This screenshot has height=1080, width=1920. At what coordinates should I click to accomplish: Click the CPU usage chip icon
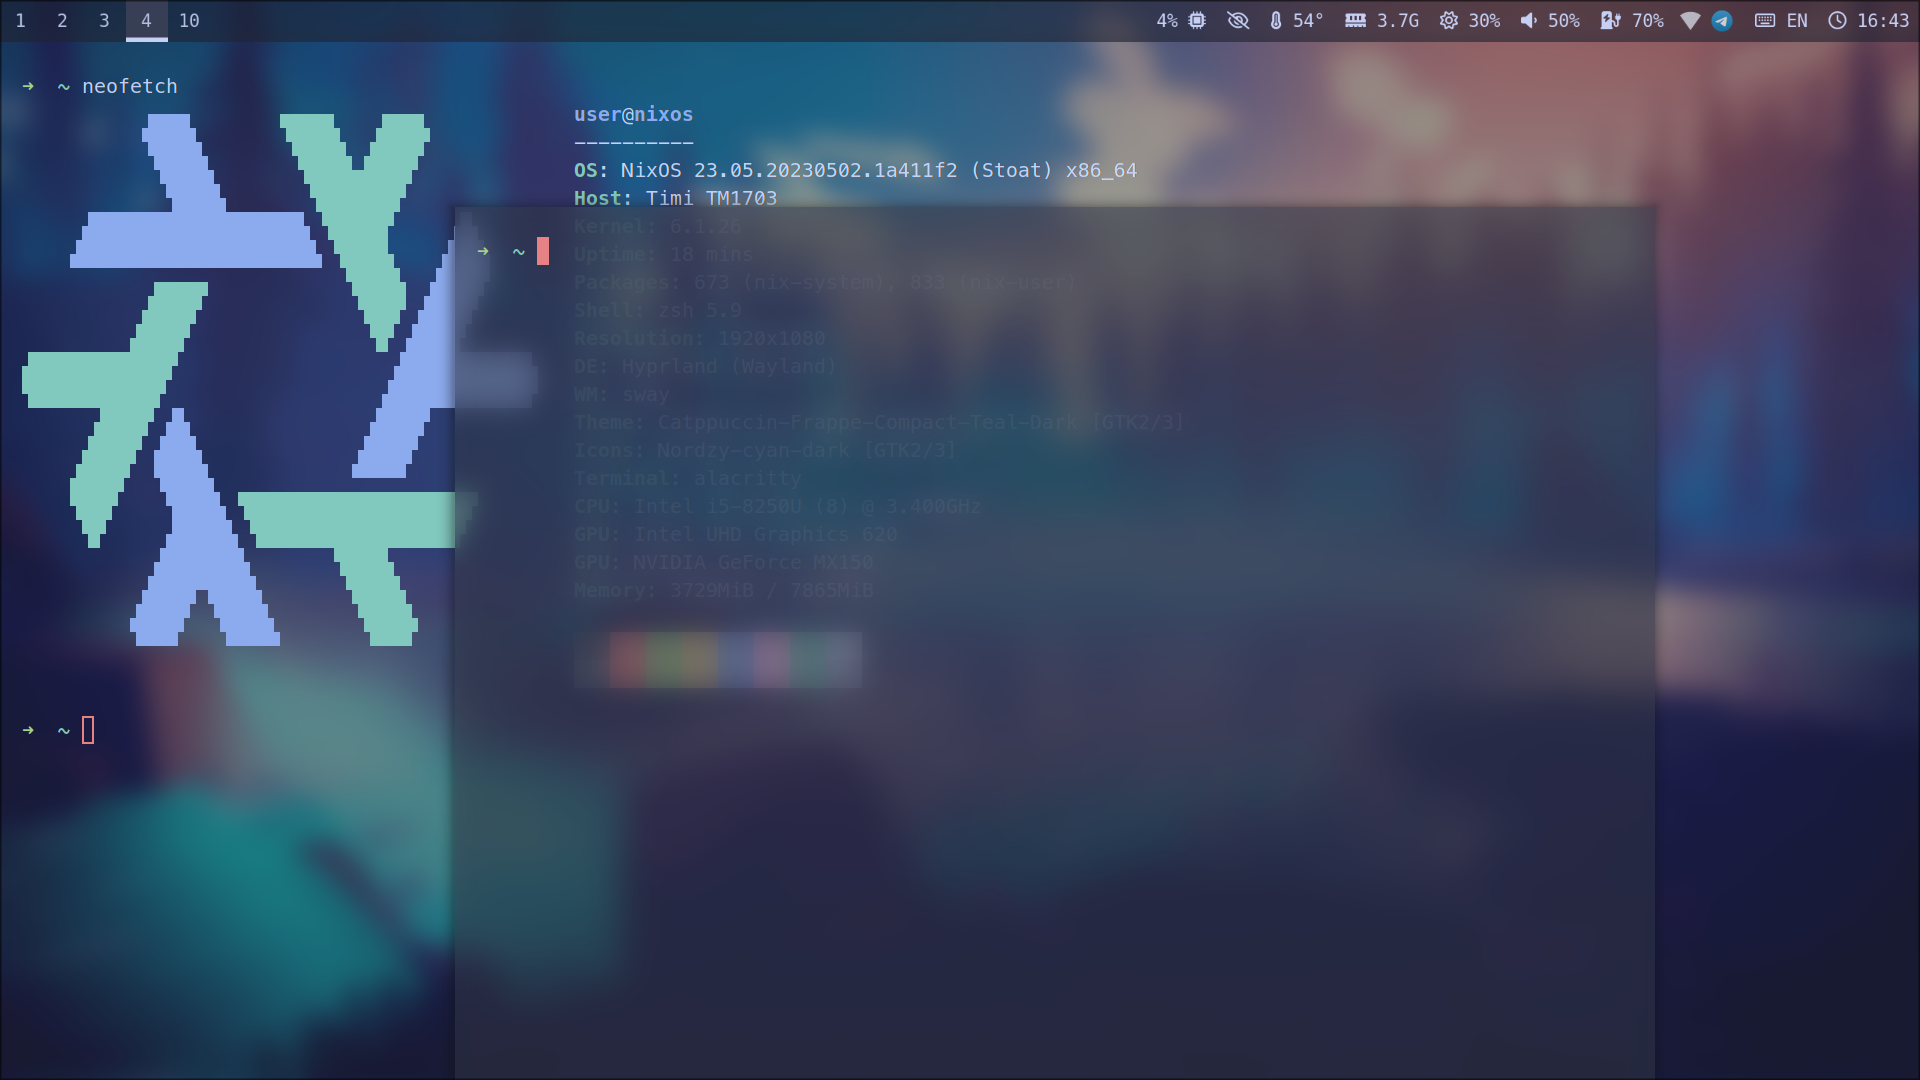pos(1196,20)
